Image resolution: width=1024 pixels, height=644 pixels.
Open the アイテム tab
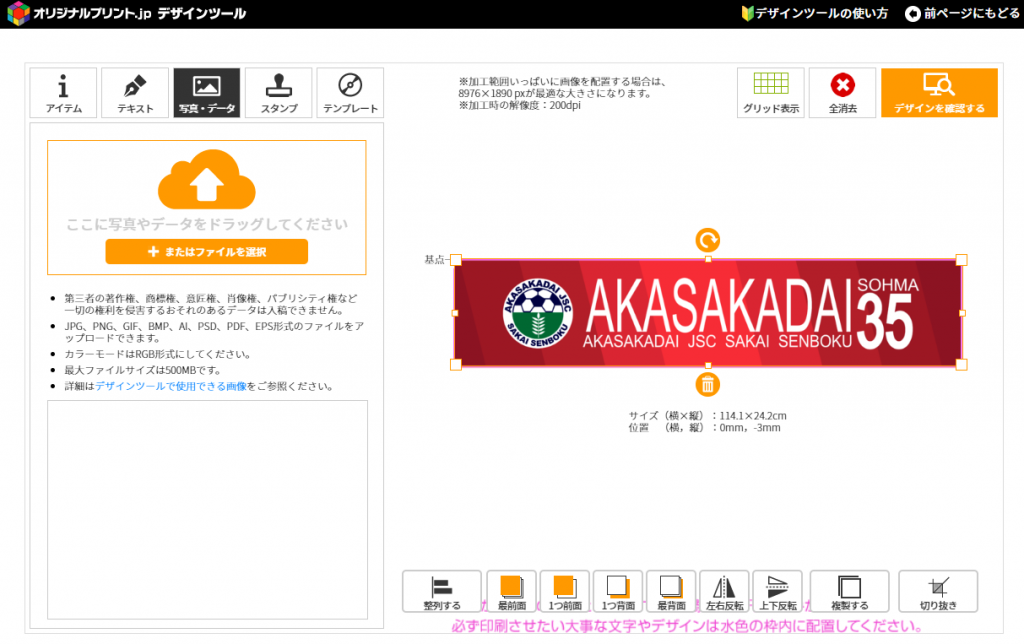tap(63, 93)
